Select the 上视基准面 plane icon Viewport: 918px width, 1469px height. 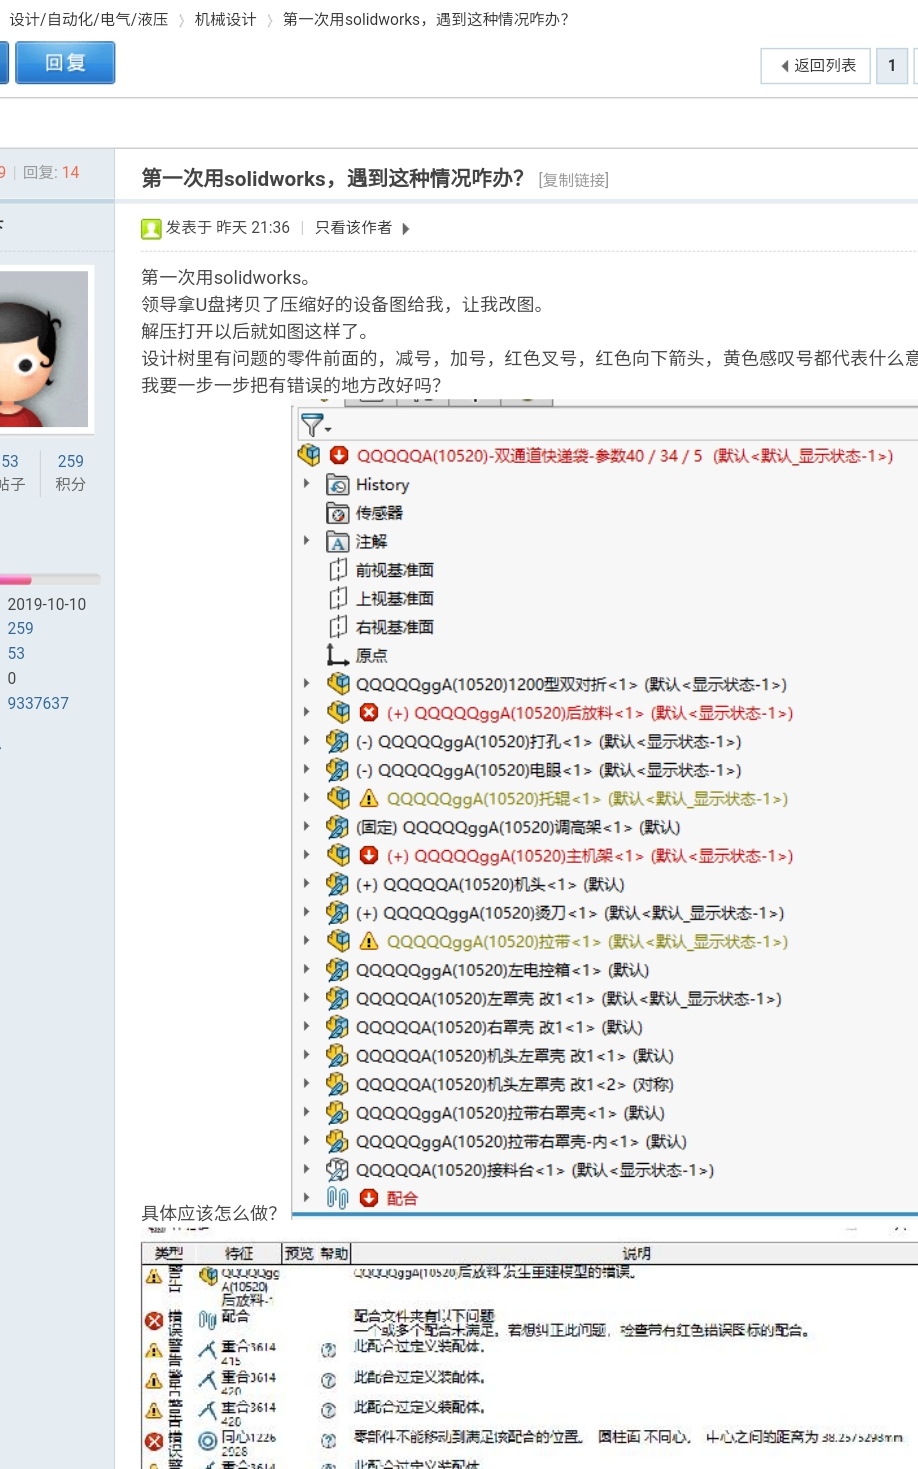[x=338, y=599]
